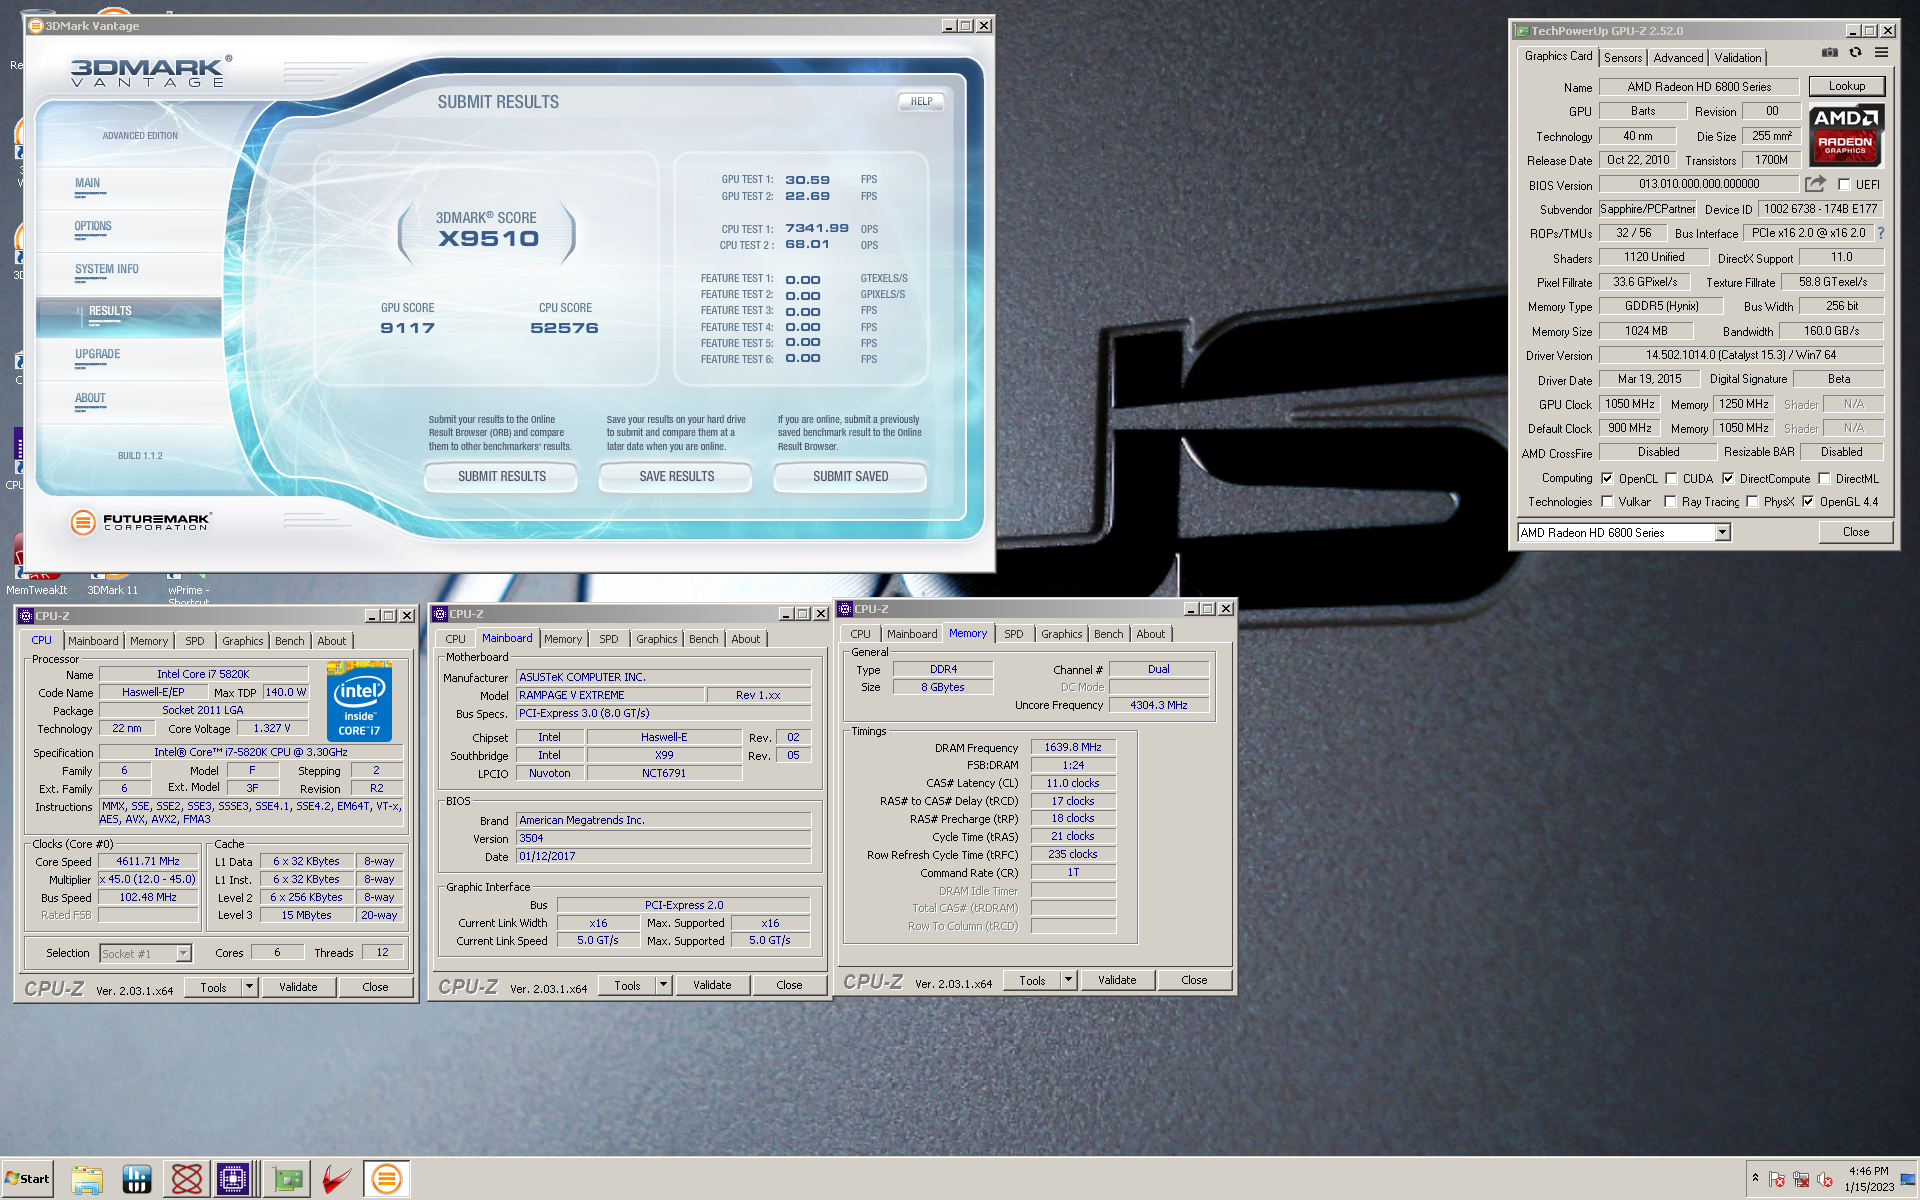Open the GPU selection dropdown in GPU-Z
The image size is (1920, 1200).
(x=1722, y=532)
